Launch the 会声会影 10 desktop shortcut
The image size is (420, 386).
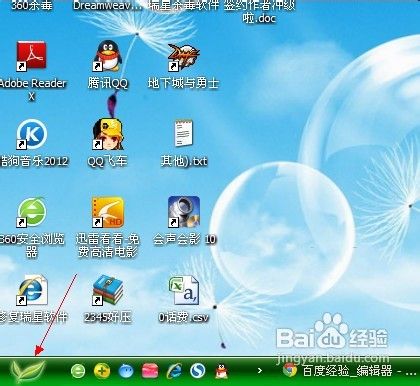click(x=184, y=212)
